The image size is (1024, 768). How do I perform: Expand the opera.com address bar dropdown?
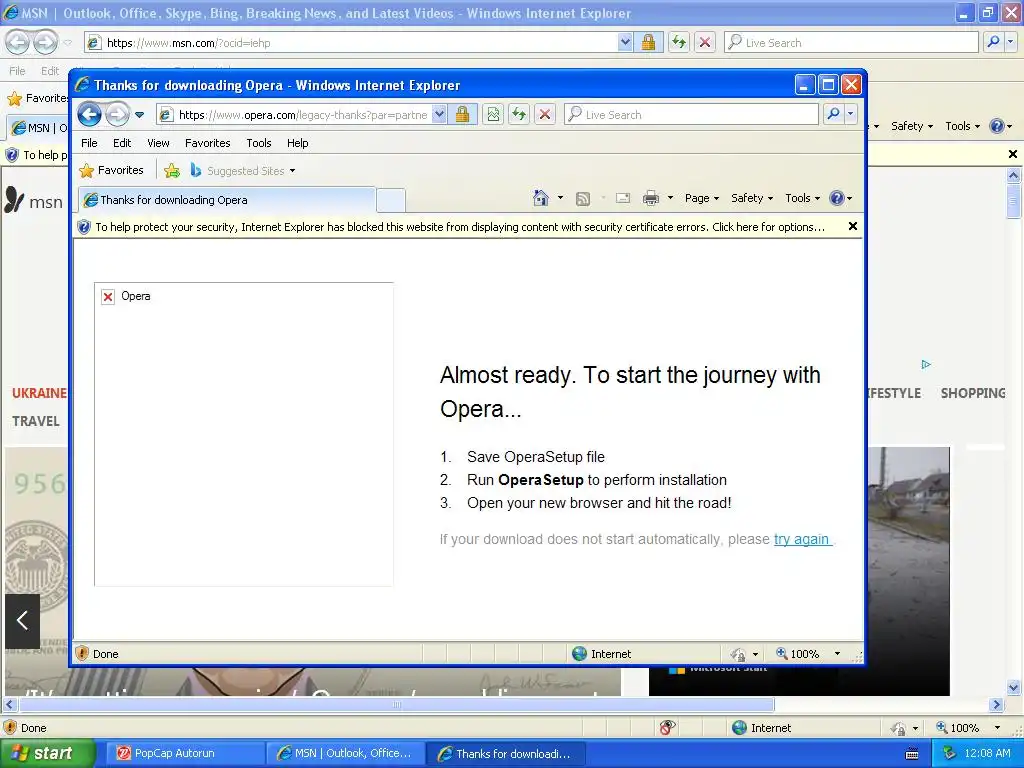click(x=440, y=115)
